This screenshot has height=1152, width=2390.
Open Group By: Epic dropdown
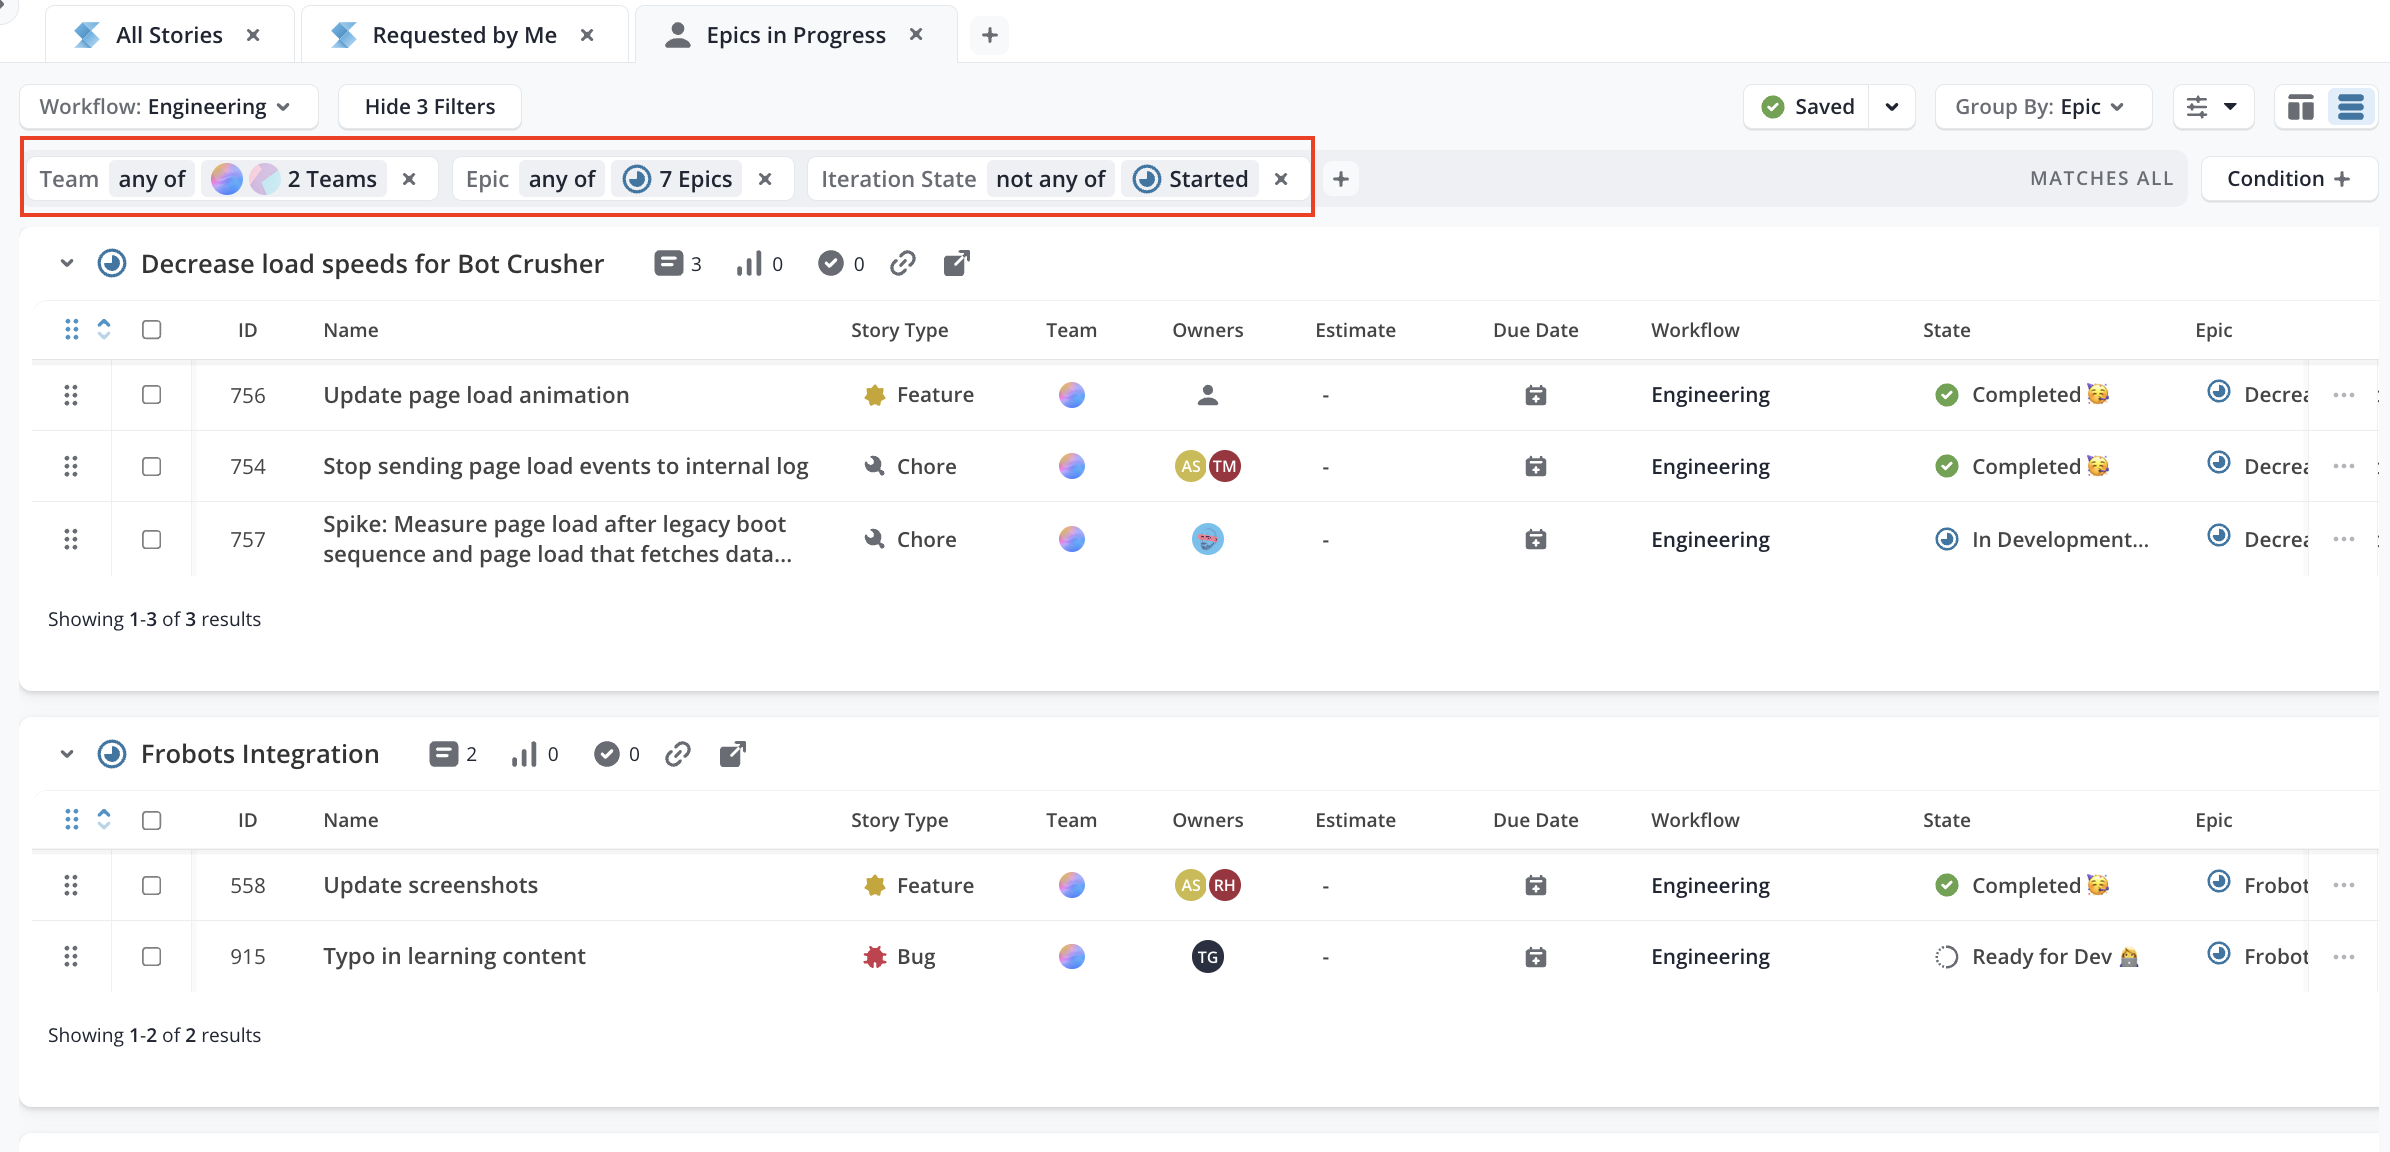coord(2042,107)
